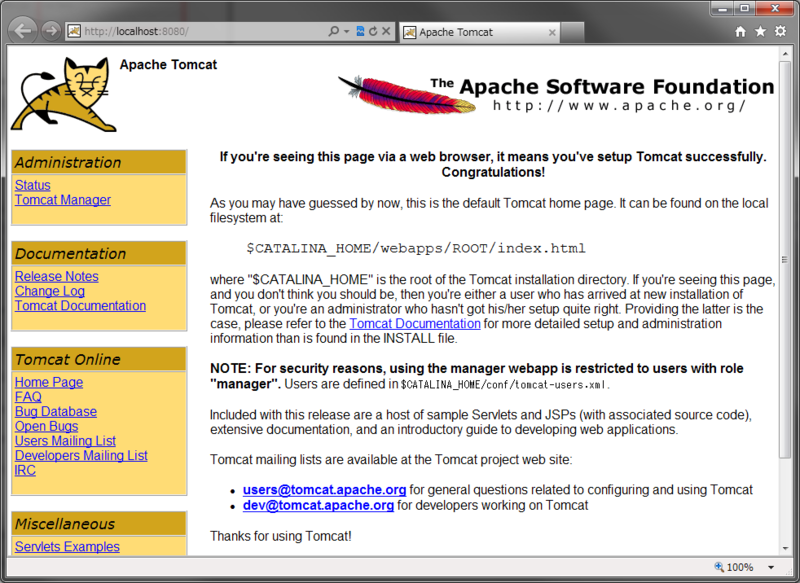The width and height of the screenshot is (800, 583).
Task: Click the Tomcat Online section header
Action: click(x=99, y=359)
